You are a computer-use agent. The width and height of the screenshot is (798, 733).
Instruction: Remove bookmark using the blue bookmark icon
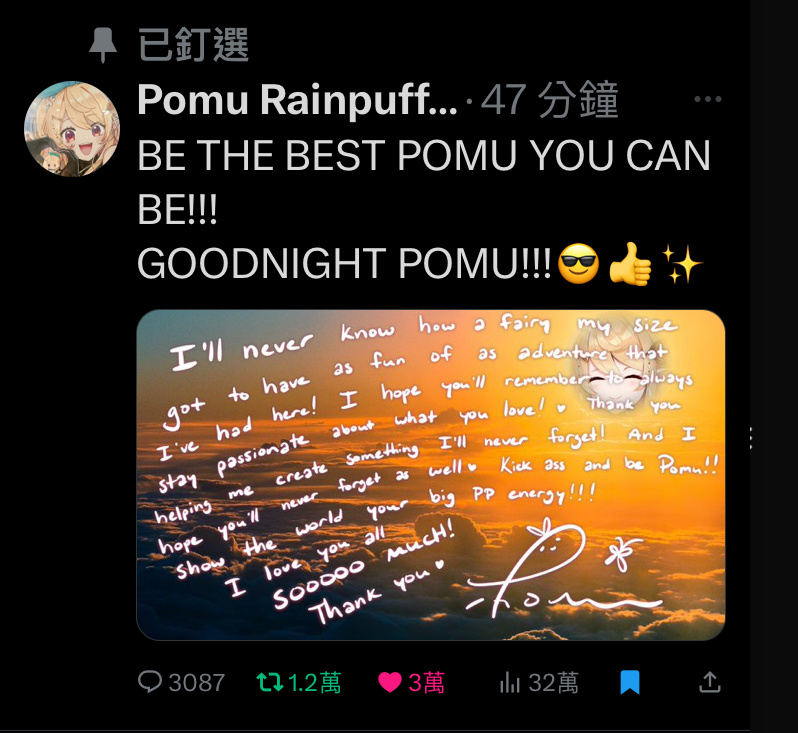pos(630,682)
